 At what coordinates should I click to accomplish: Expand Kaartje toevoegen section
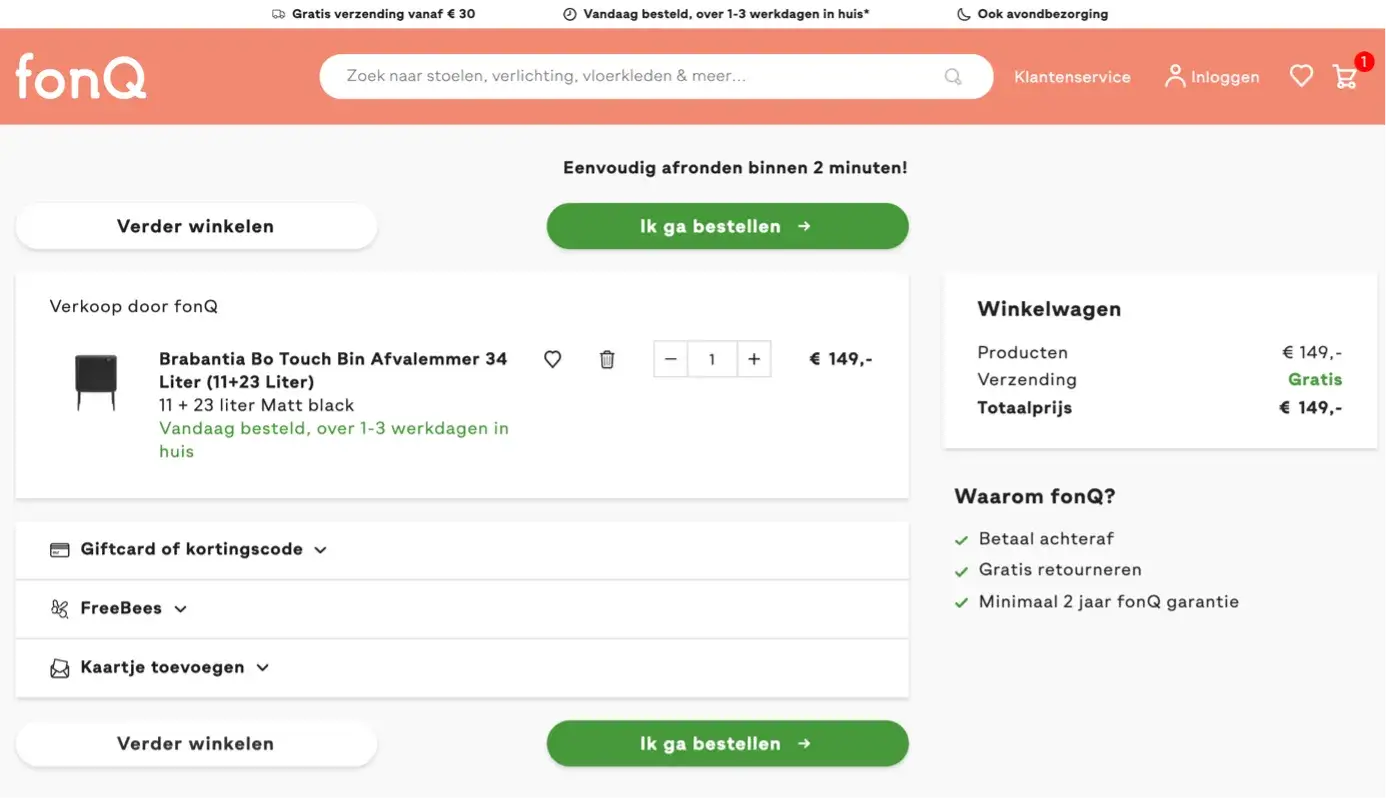pyautogui.click(x=162, y=667)
